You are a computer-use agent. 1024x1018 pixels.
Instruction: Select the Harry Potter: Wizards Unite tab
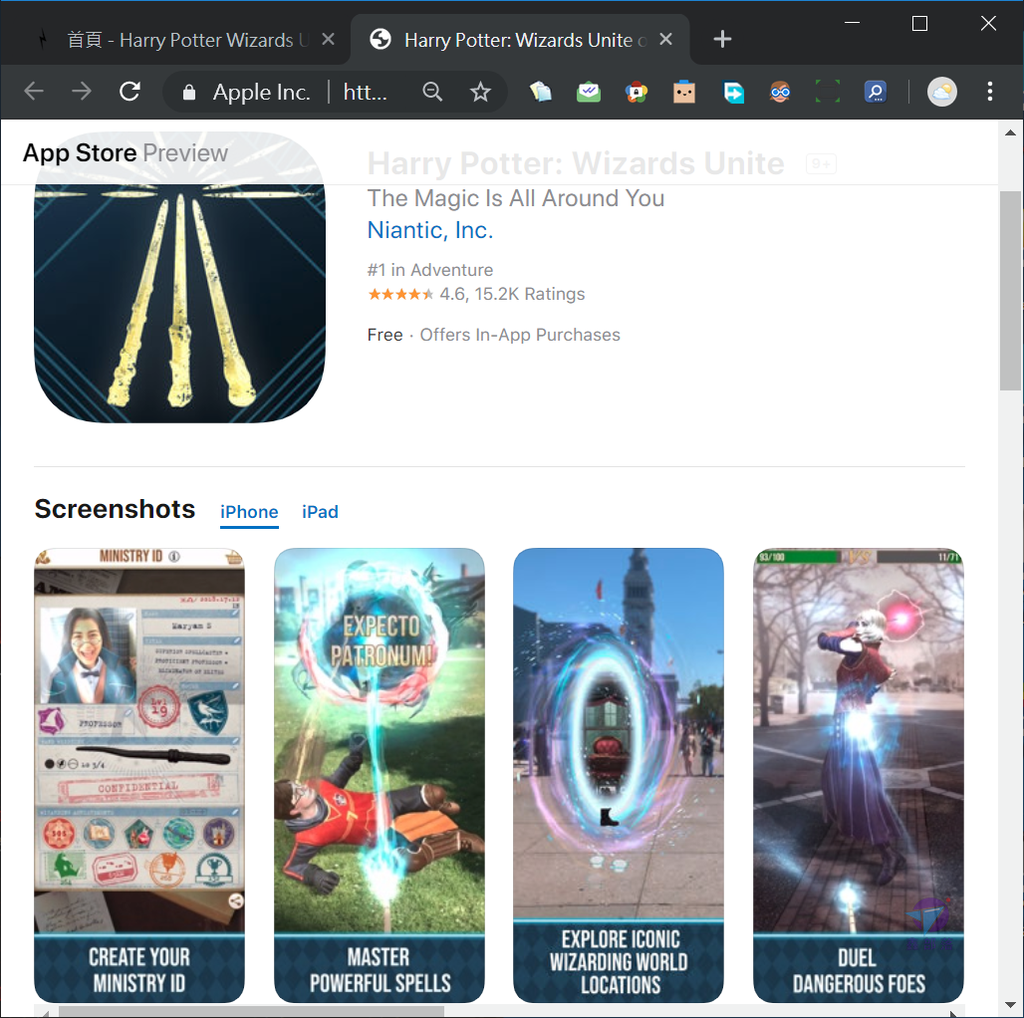[x=519, y=40]
